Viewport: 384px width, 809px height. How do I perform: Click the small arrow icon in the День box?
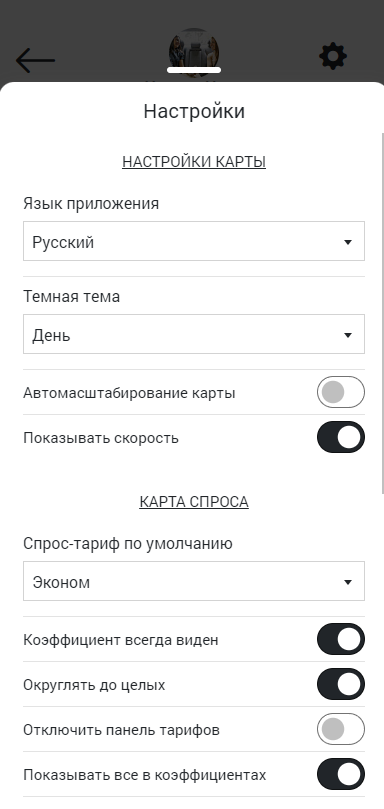pos(348,335)
